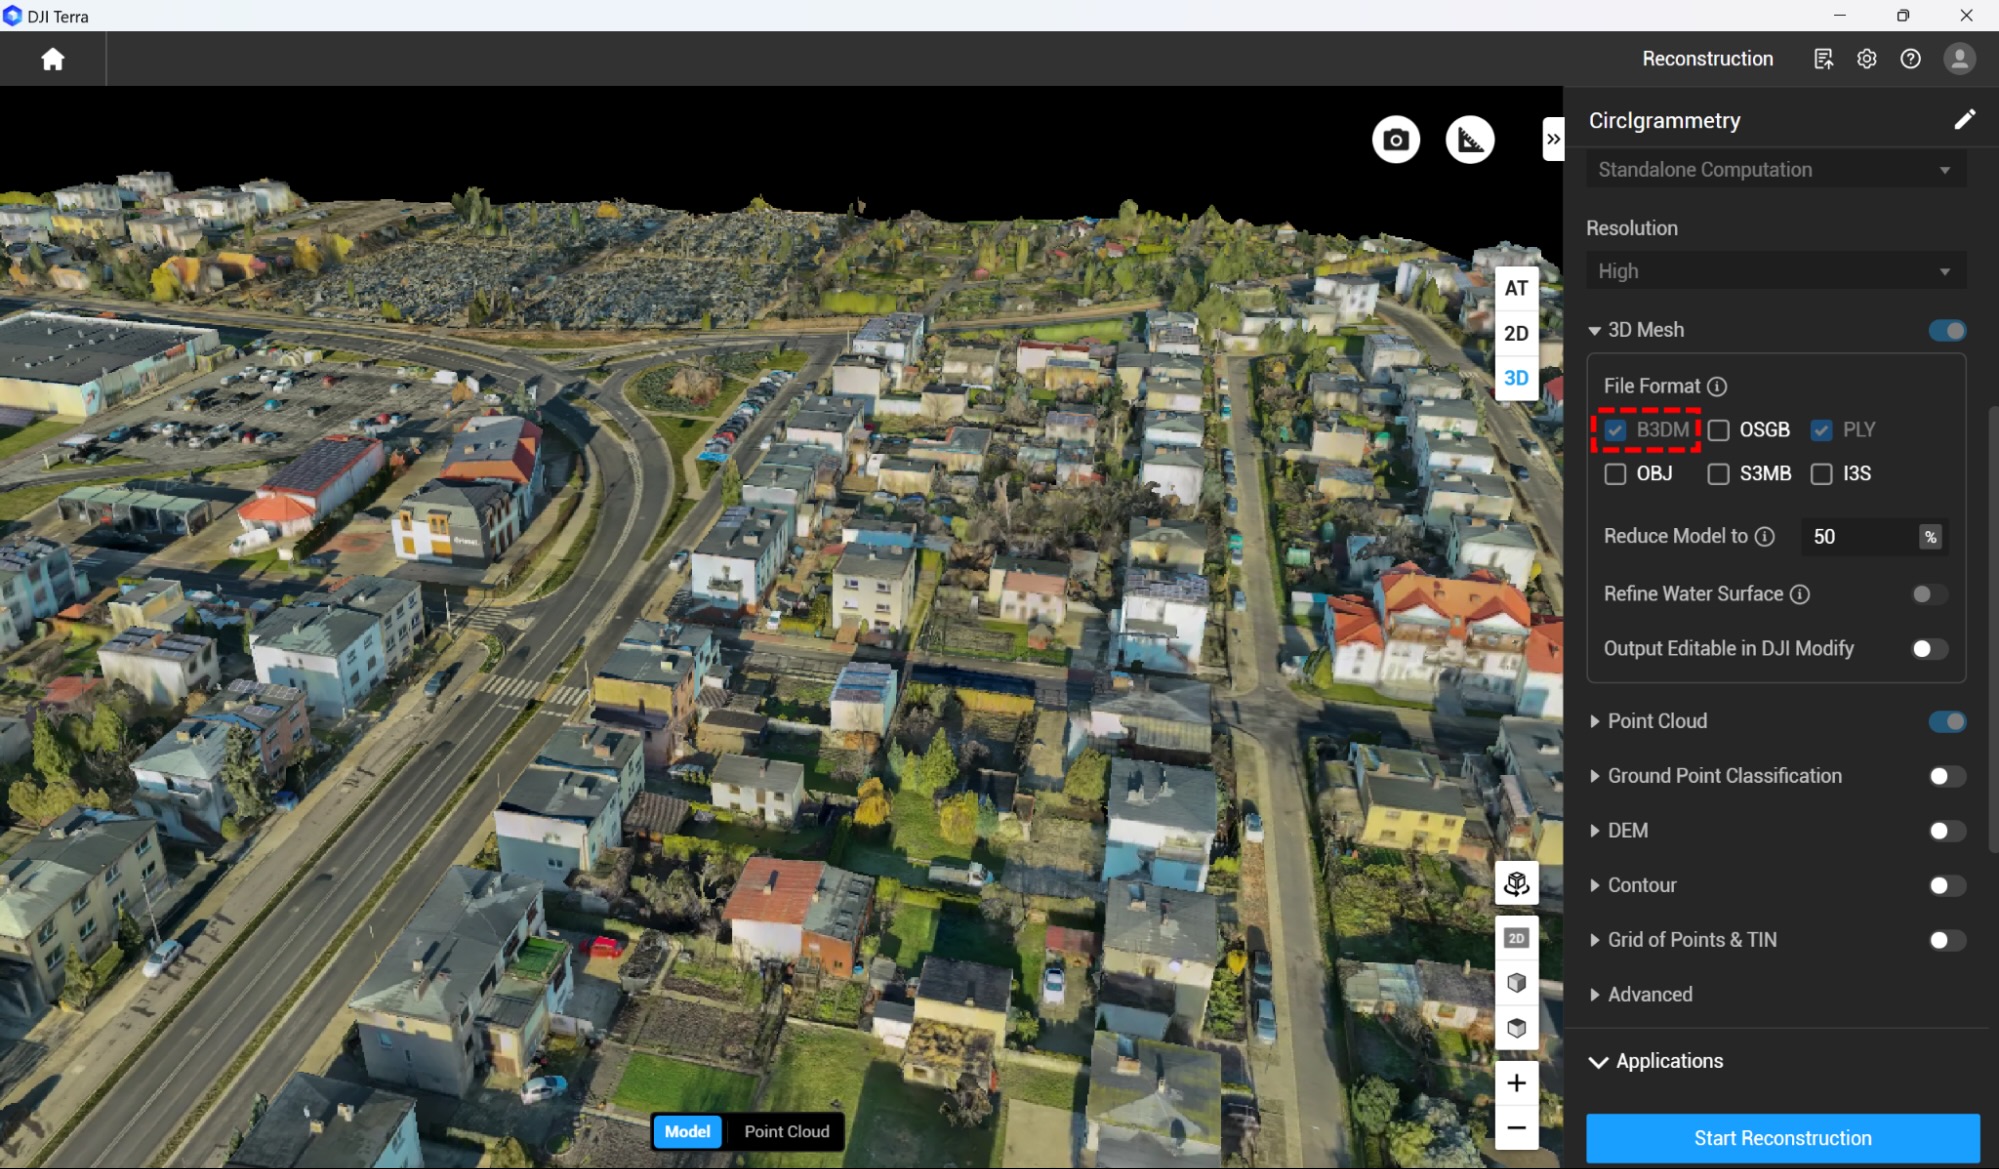The image size is (1999, 1169).
Task: Click the percent unit next to 50
Action: tap(1930, 537)
